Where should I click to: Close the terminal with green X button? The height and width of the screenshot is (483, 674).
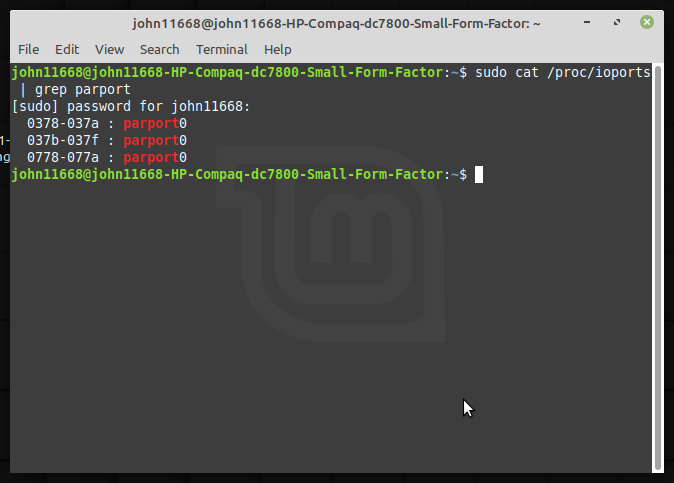click(646, 22)
